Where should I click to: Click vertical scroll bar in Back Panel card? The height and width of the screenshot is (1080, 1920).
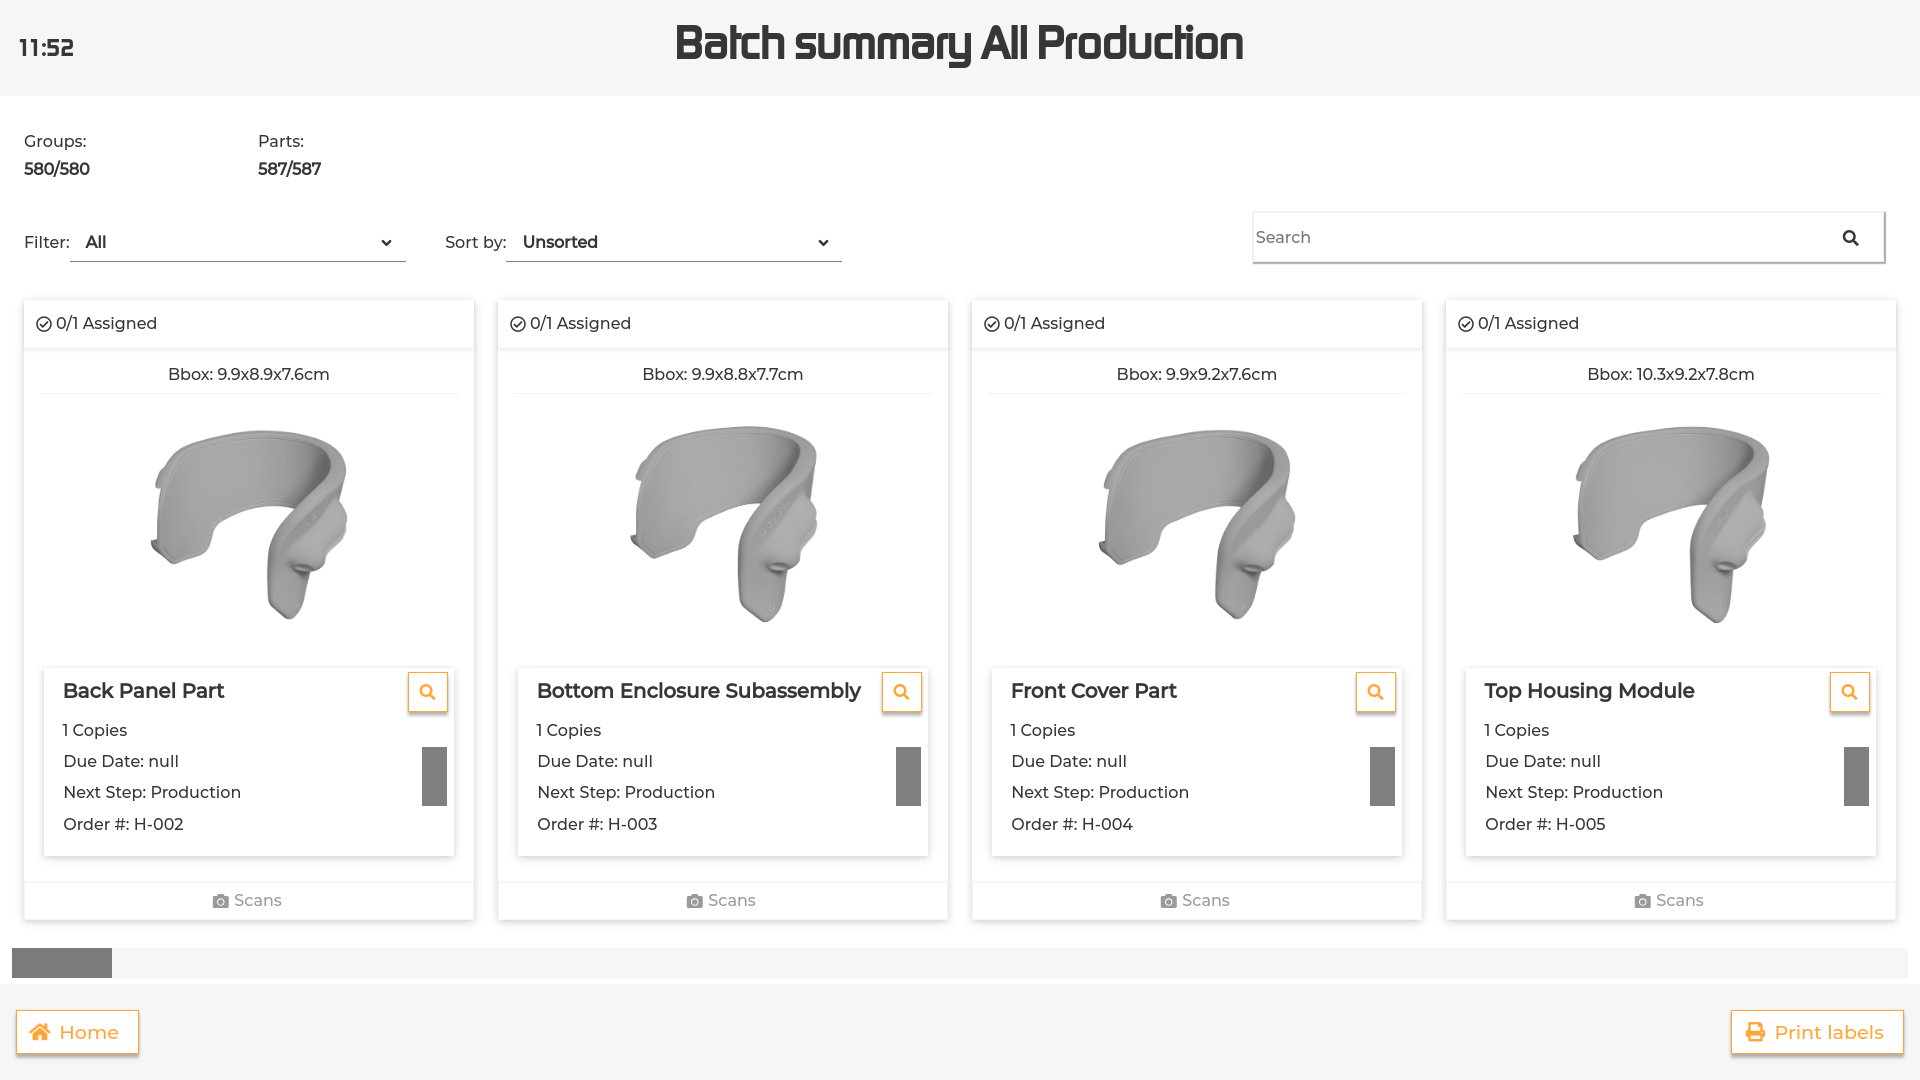pyautogui.click(x=434, y=776)
